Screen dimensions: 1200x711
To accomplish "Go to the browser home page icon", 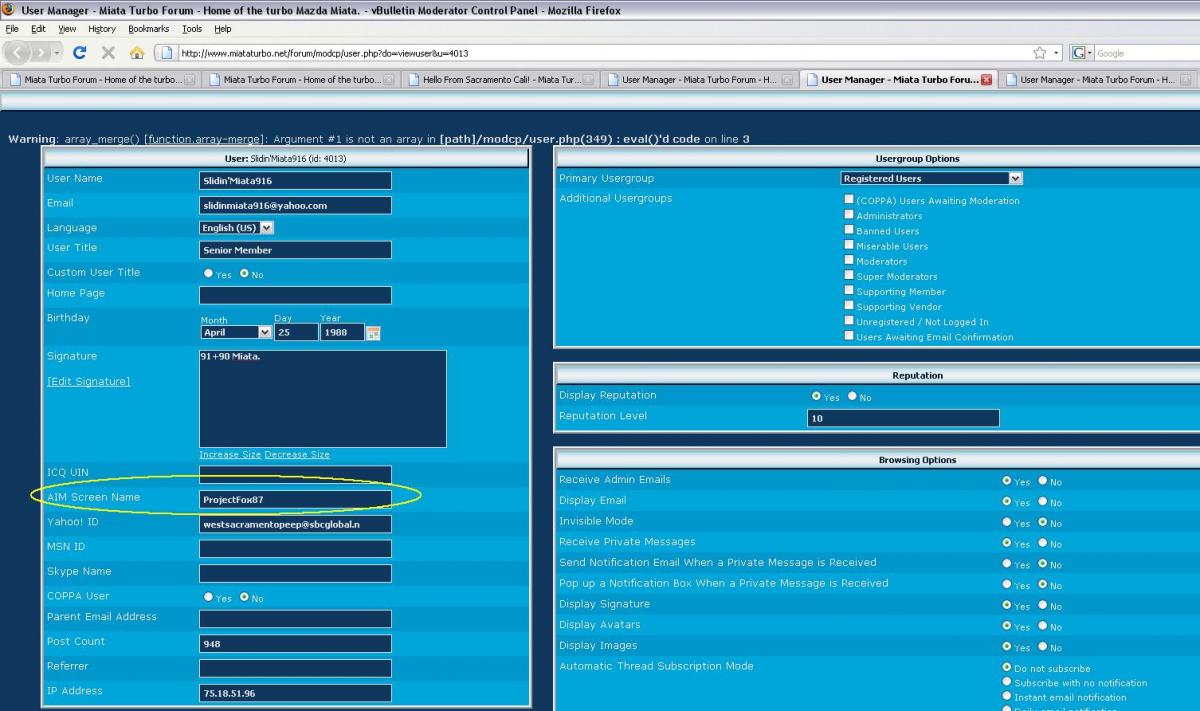I will coord(137,53).
